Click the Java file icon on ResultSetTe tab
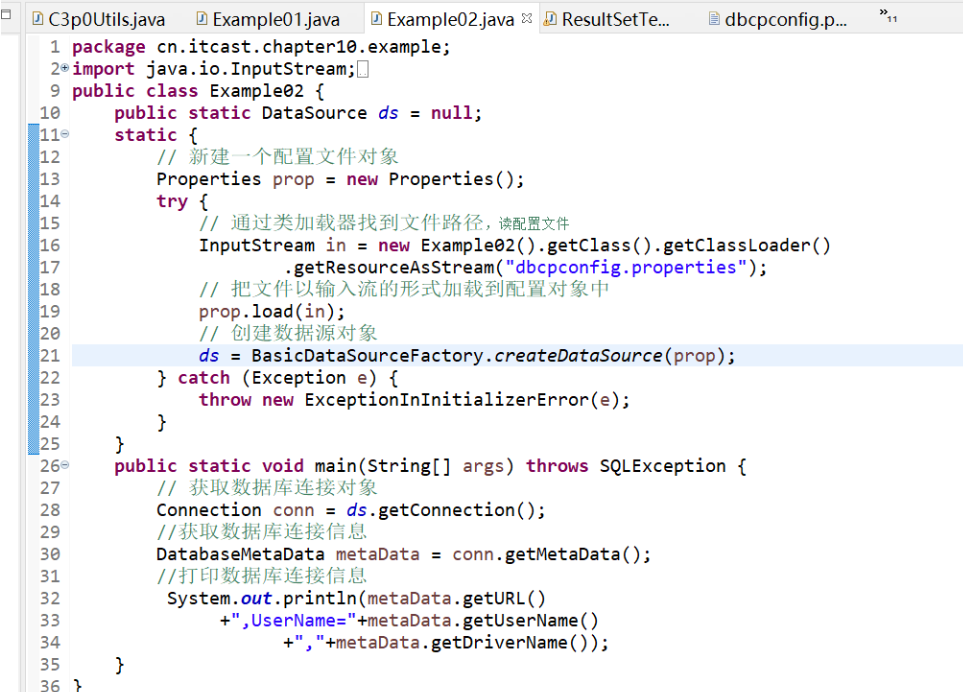The image size is (963, 692). (x=548, y=17)
